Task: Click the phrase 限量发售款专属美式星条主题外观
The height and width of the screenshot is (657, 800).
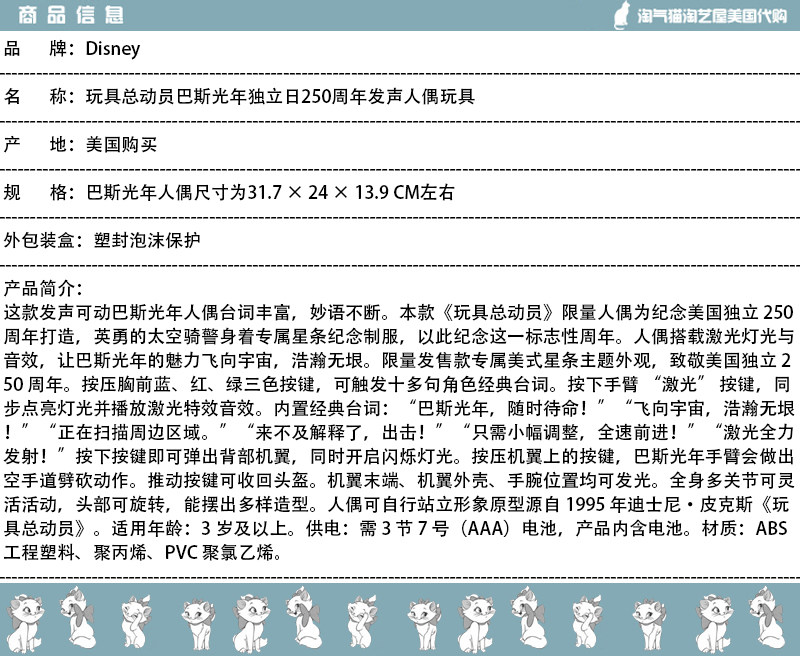Action: [x=517, y=360]
